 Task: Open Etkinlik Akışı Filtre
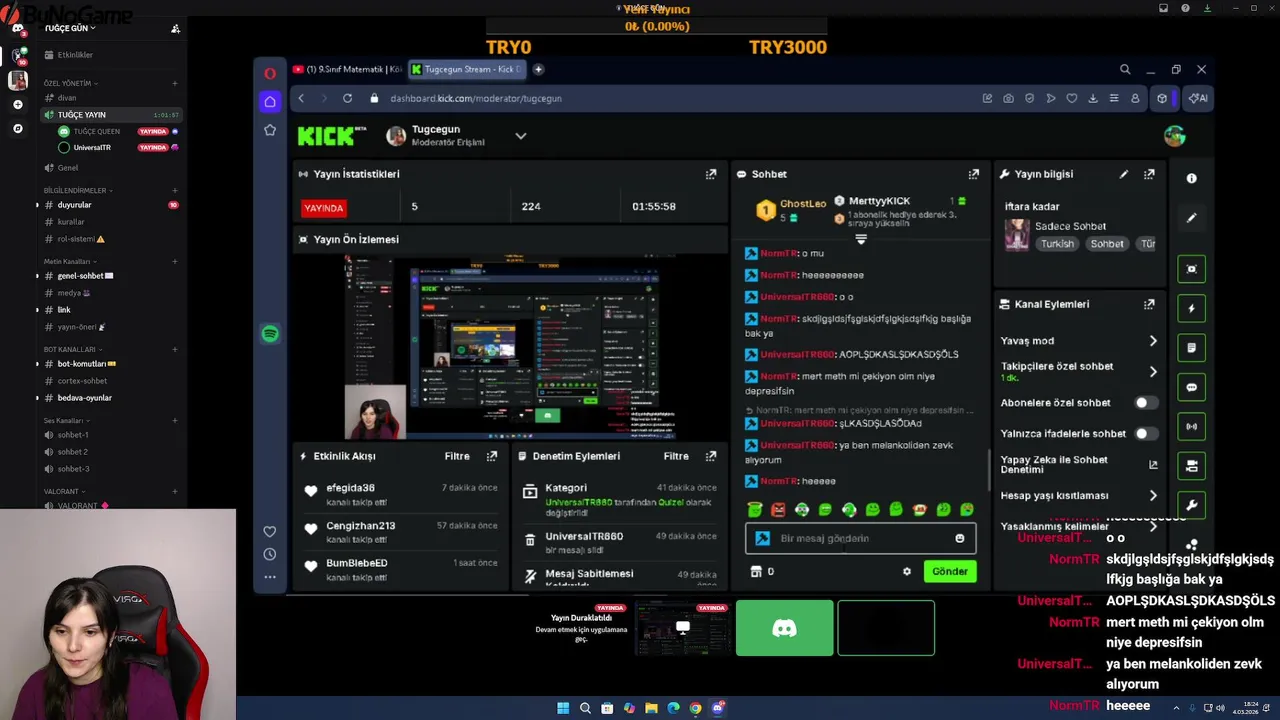point(457,456)
